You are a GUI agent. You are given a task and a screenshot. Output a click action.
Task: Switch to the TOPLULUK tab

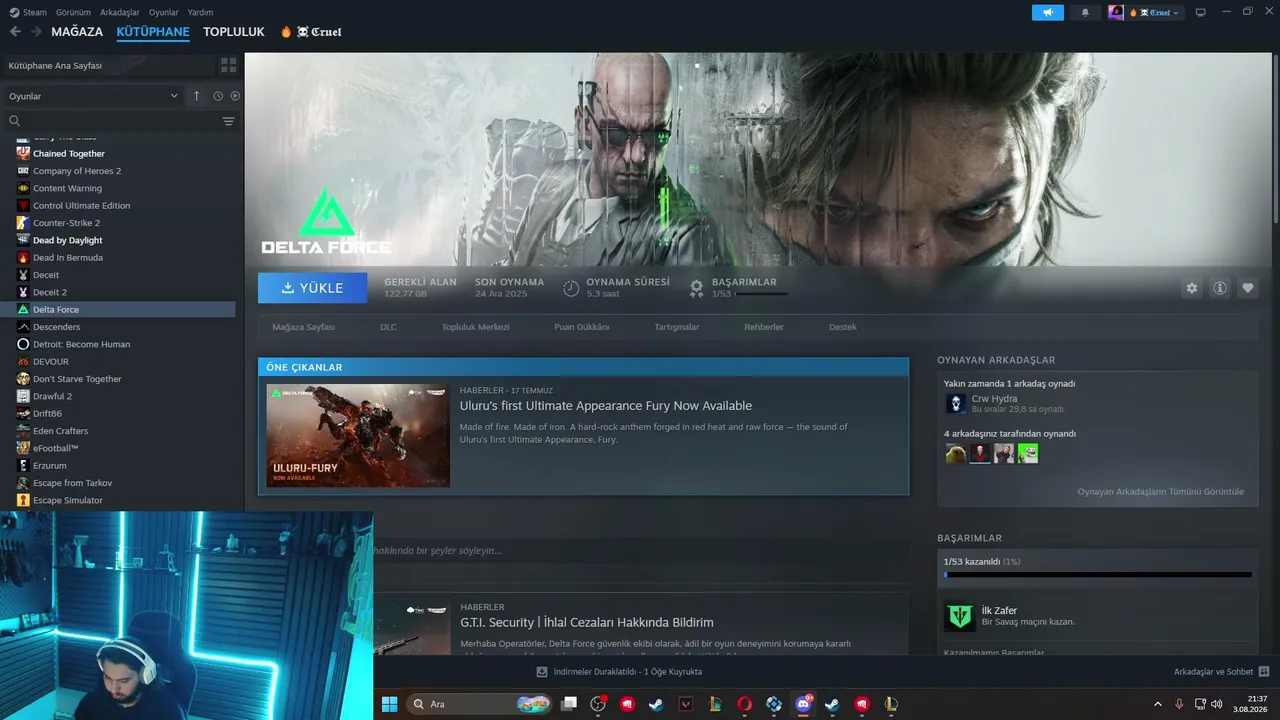click(x=234, y=32)
